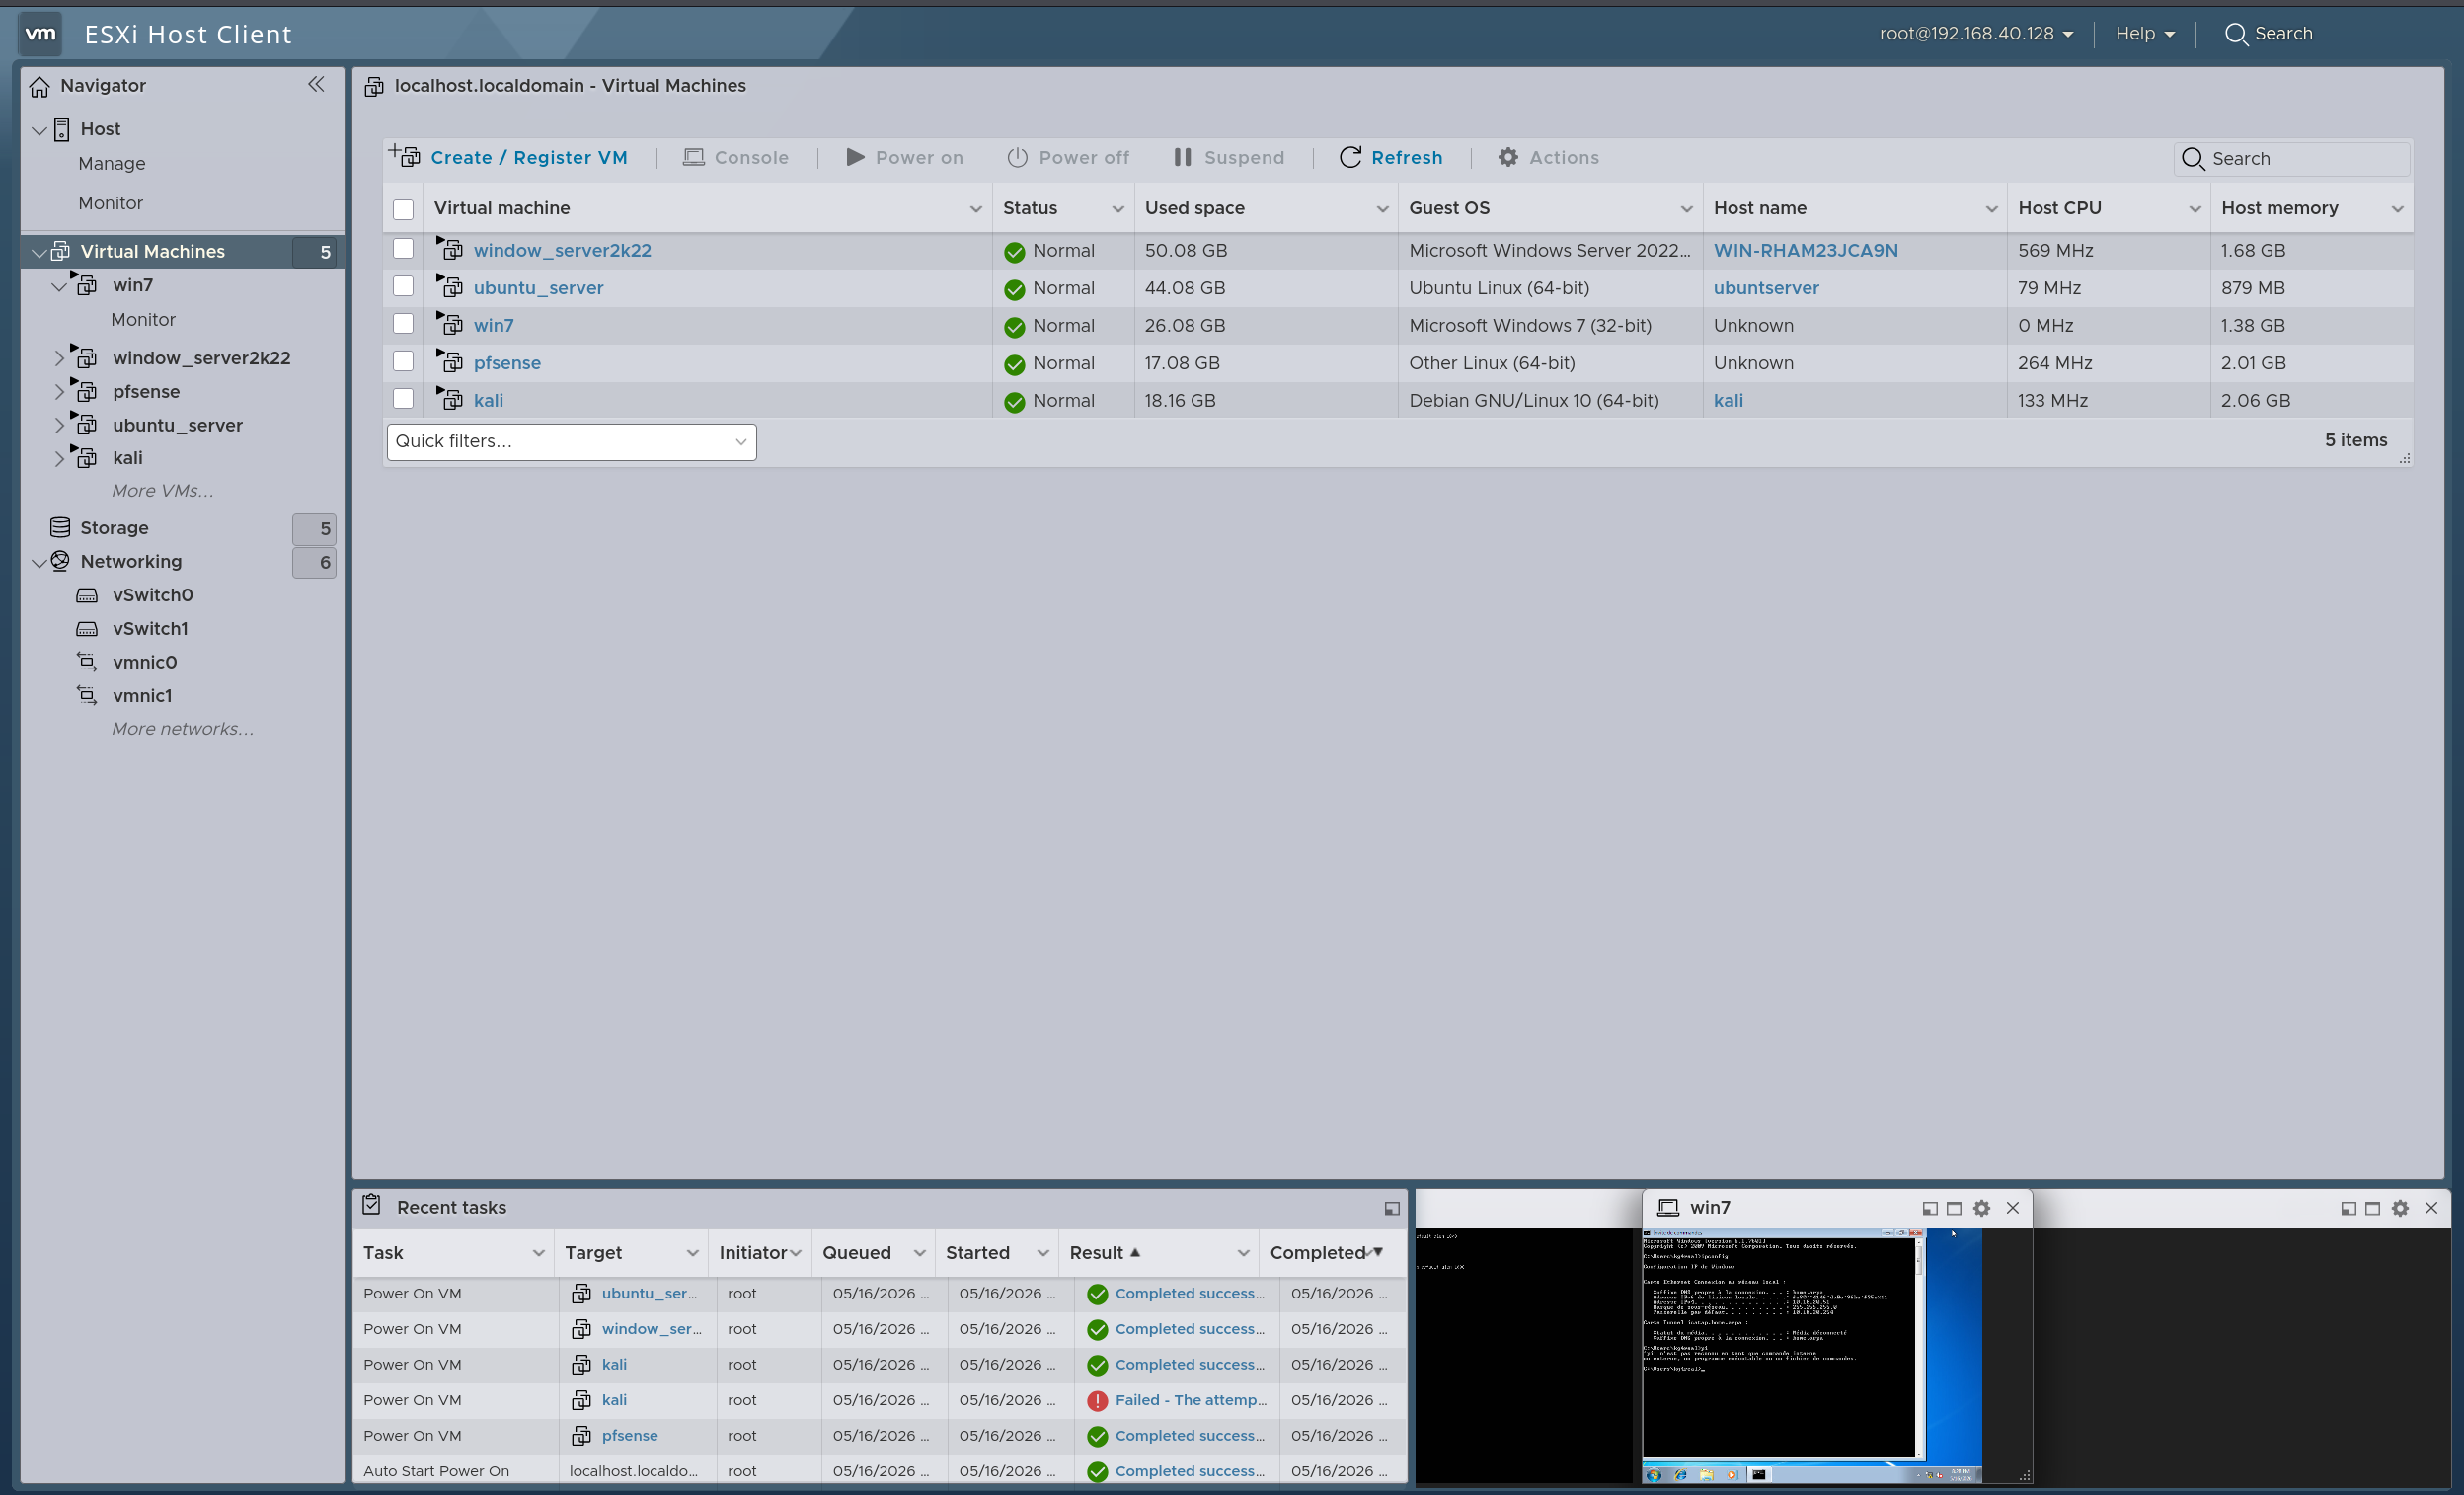Click the virtual machines Search field
2464x1495 pixels.
tap(2291, 158)
